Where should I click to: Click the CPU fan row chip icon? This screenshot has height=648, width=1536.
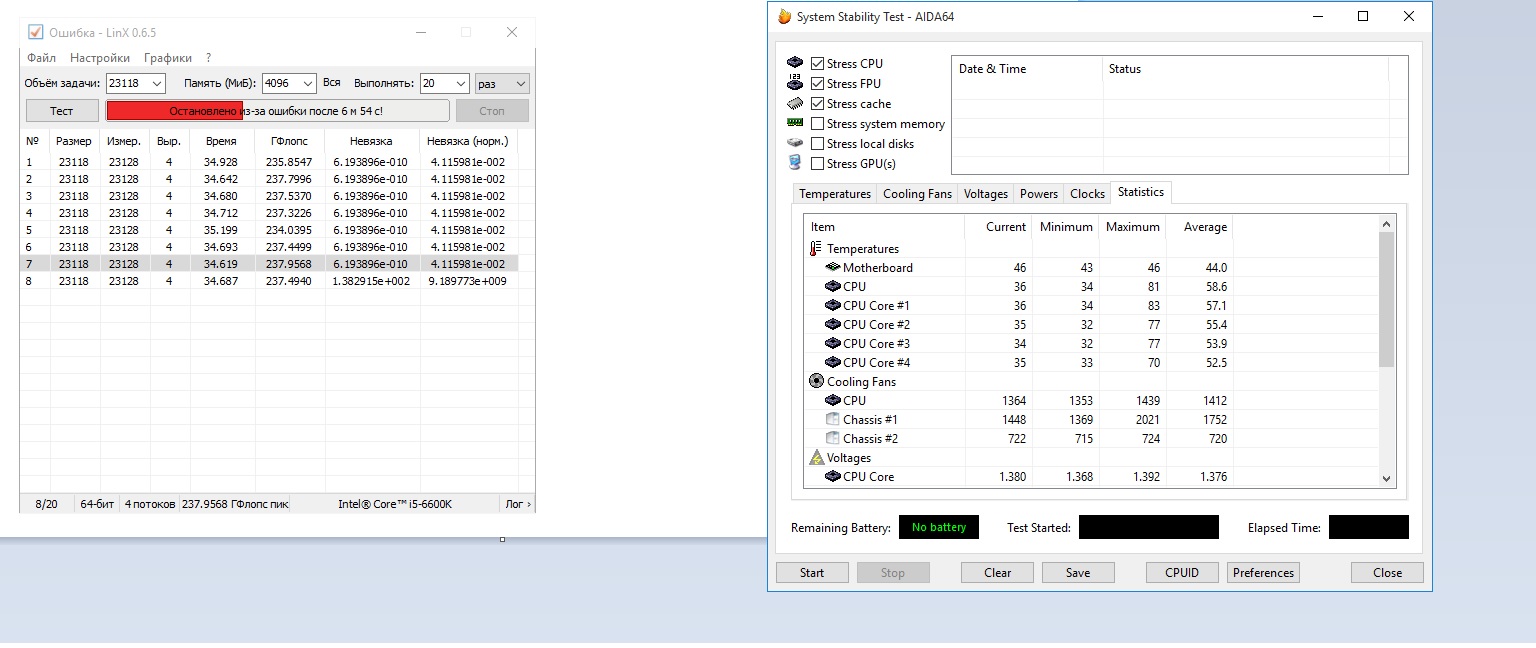coord(832,400)
